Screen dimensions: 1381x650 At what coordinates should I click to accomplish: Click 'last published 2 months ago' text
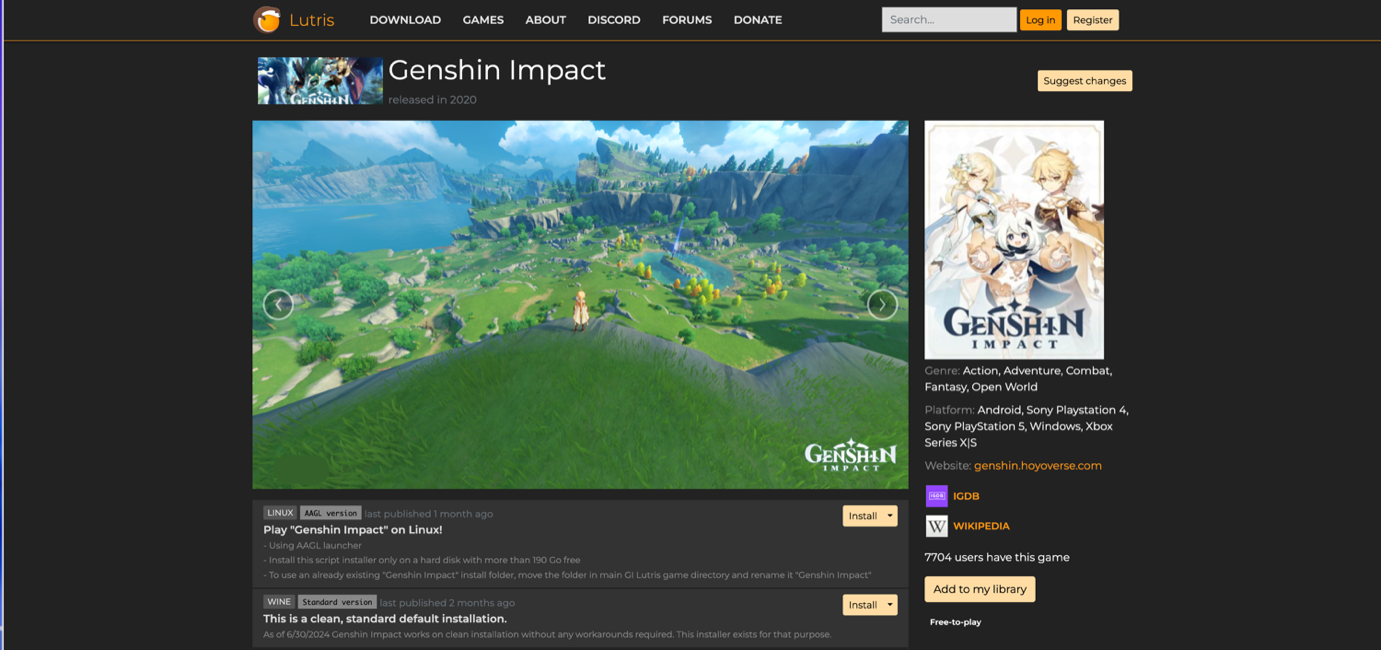tap(447, 603)
